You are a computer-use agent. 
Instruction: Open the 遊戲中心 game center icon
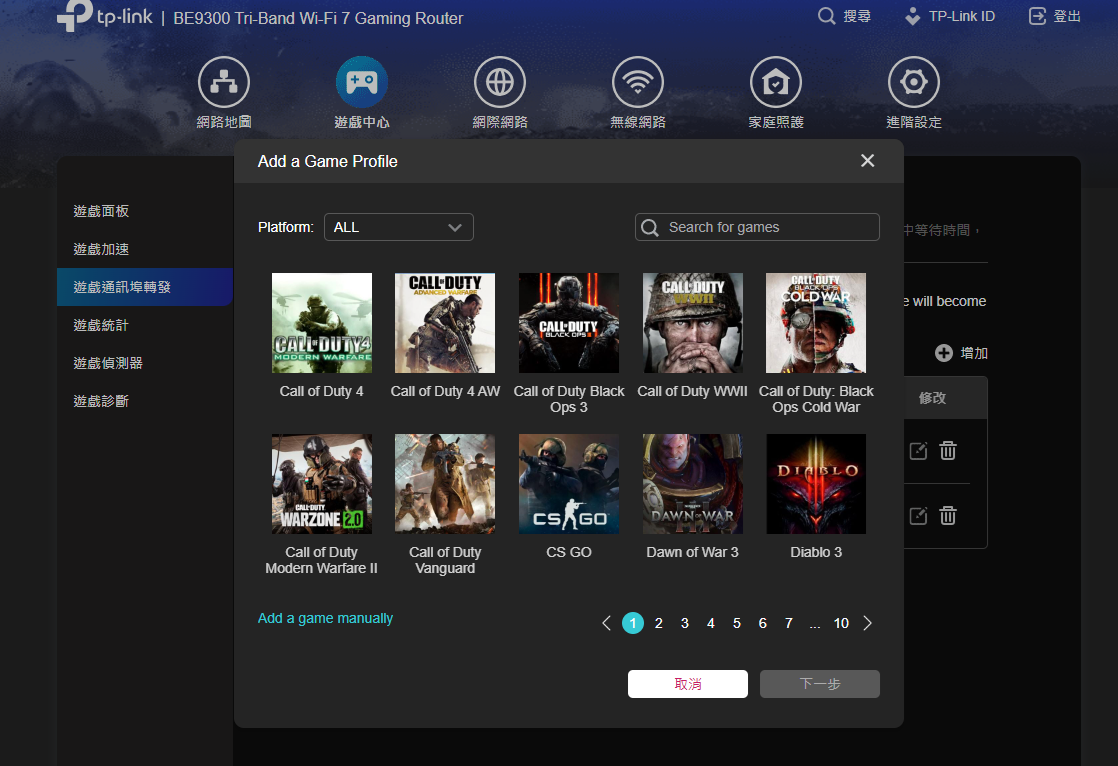tap(361, 82)
